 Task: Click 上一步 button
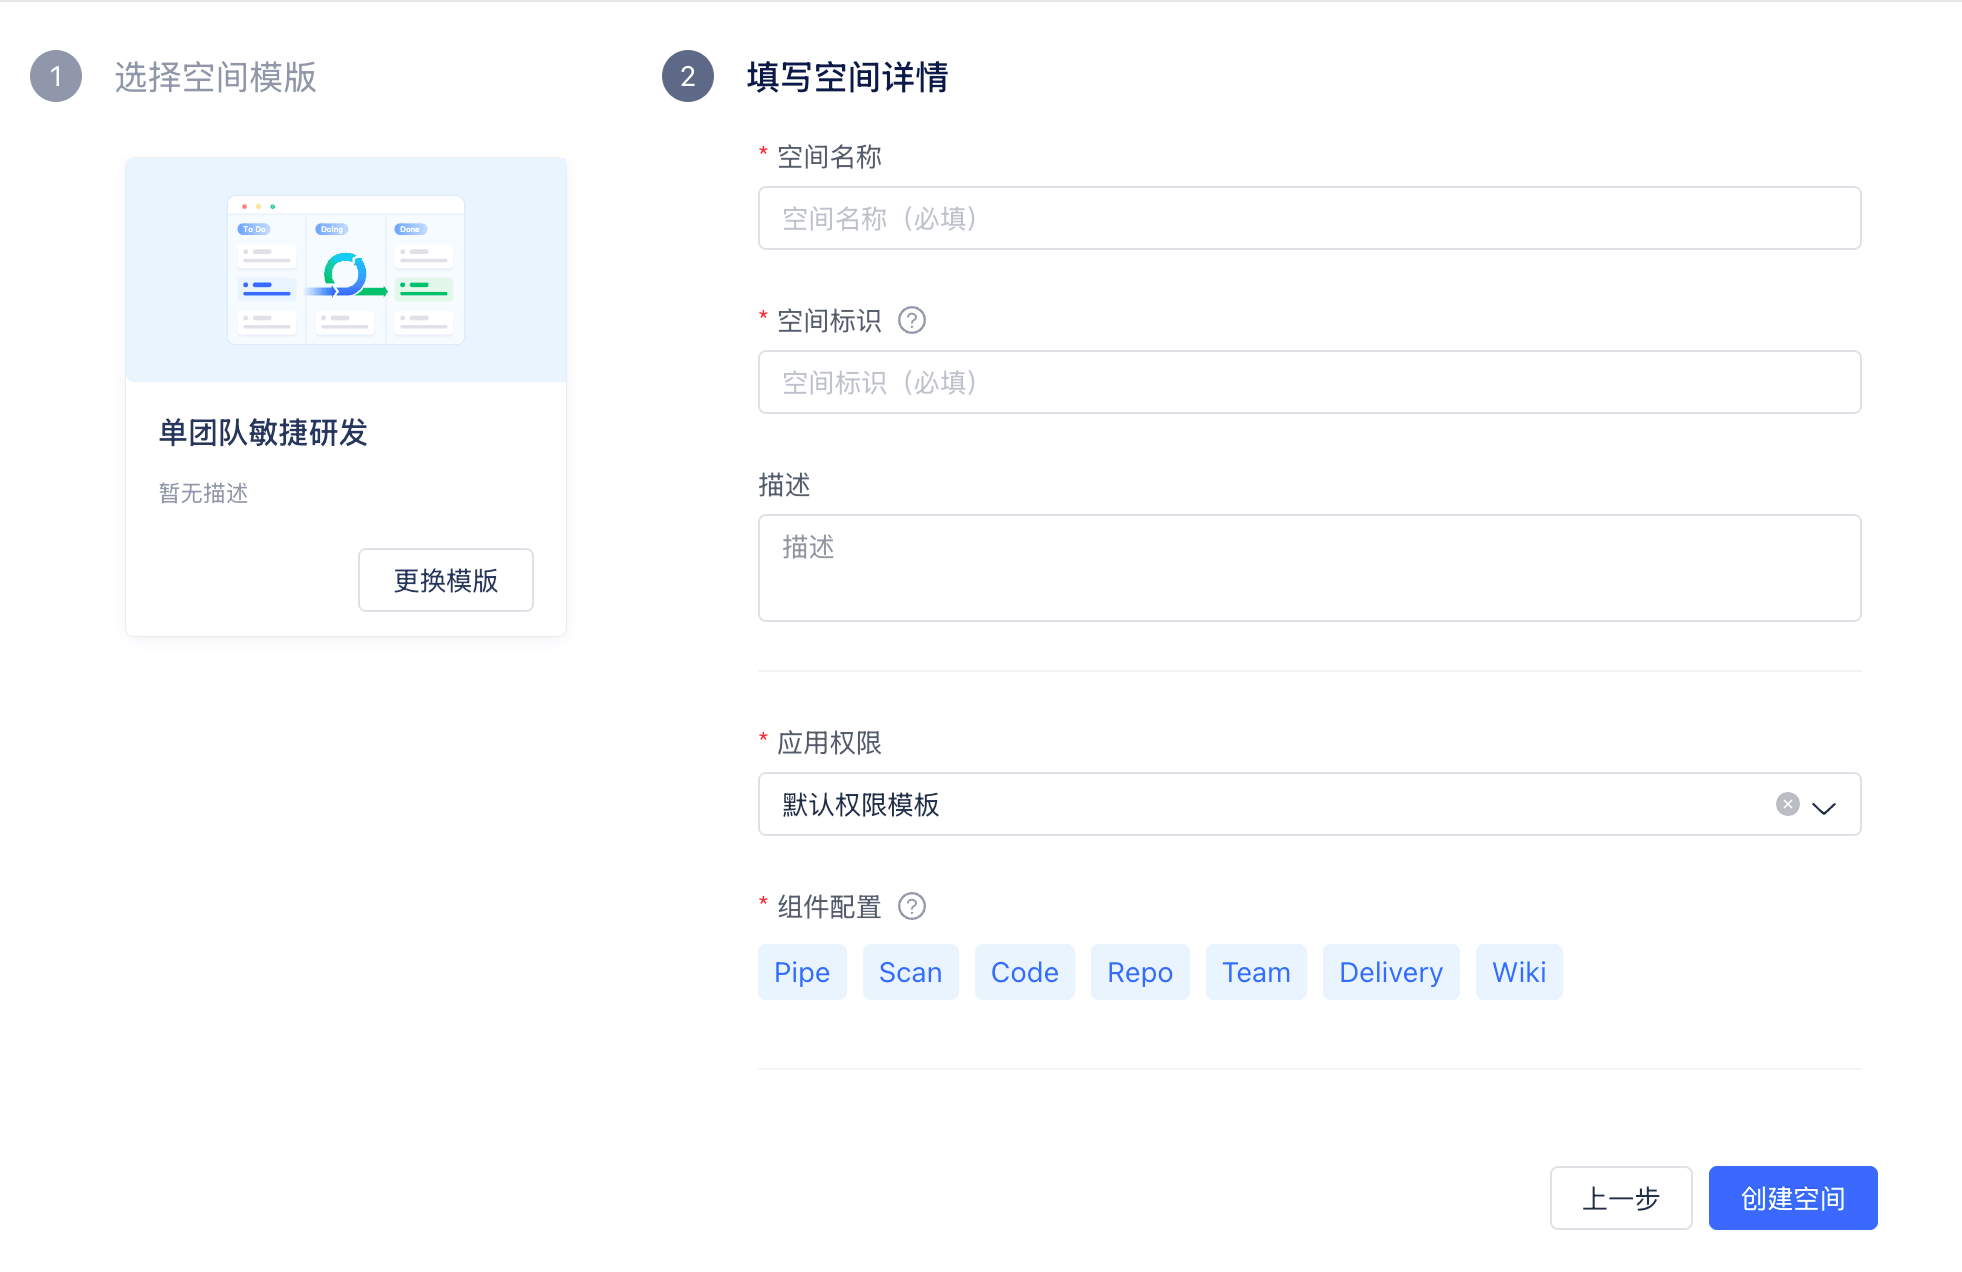coord(1620,1198)
